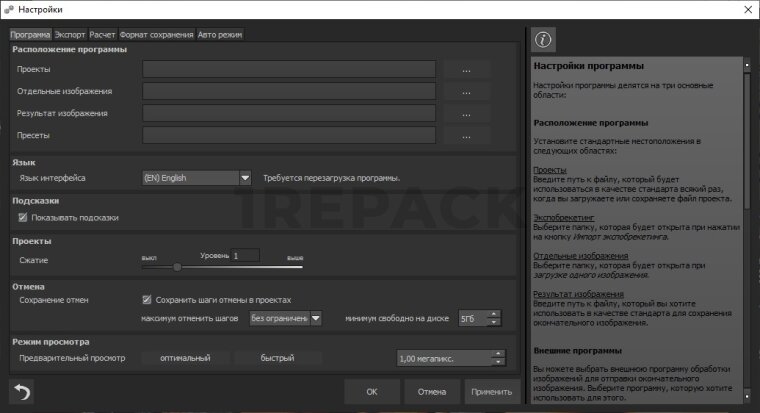Click the undo arrow icon at bottom left

pyautogui.click(x=22, y=391)
